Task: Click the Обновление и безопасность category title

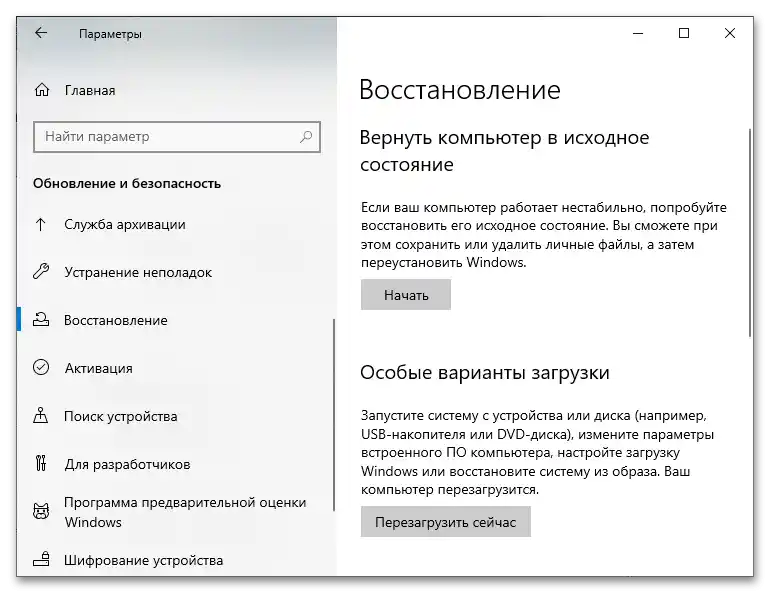Action: 127,184
